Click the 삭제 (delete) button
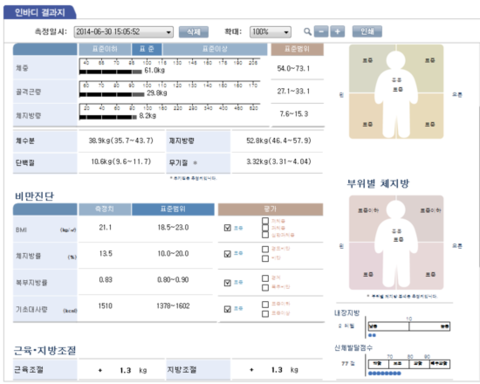Image resolution: width=480 pixels, height=384 pixels. 194,32
